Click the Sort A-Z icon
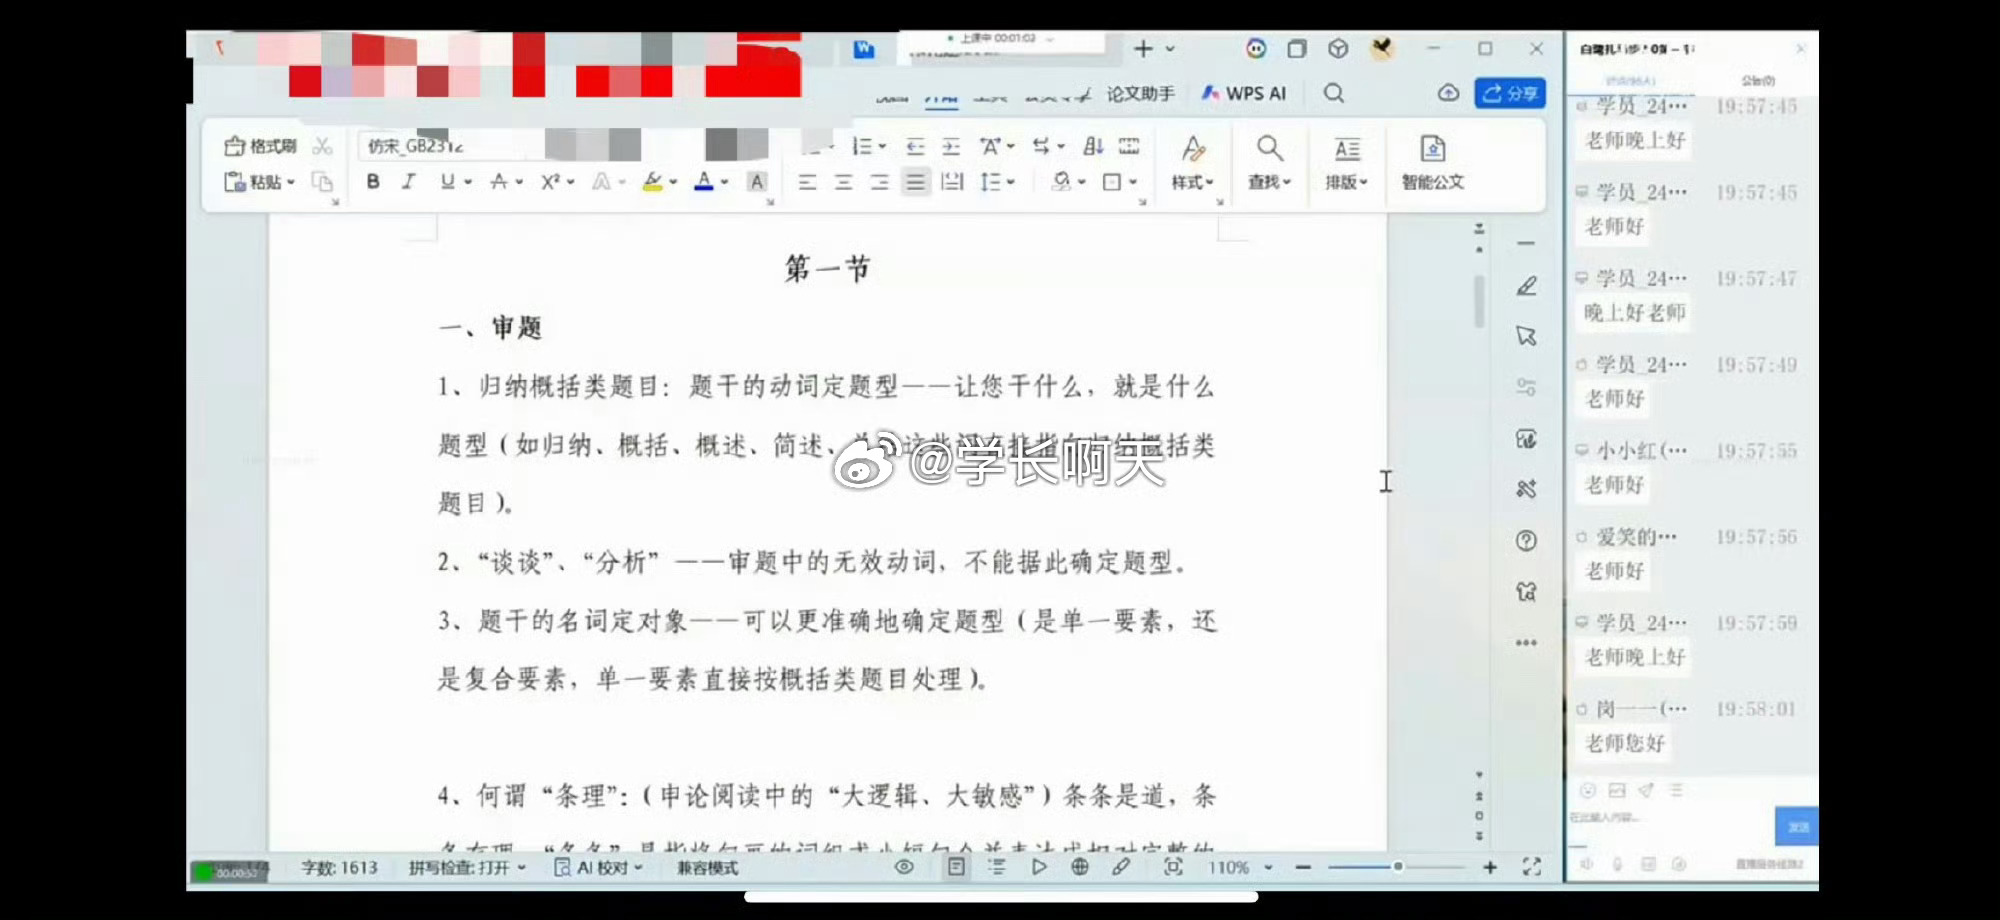This screenshot has height=920, width=2000. (1093, 146)
